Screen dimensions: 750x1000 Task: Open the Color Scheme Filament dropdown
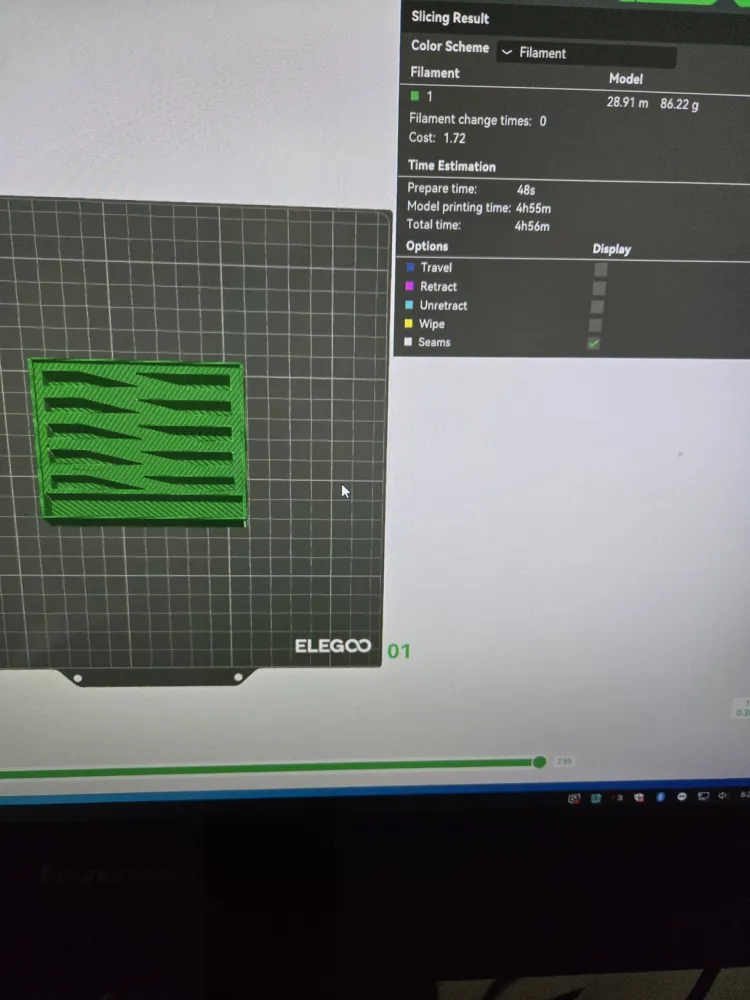click(x=586, y=54)
